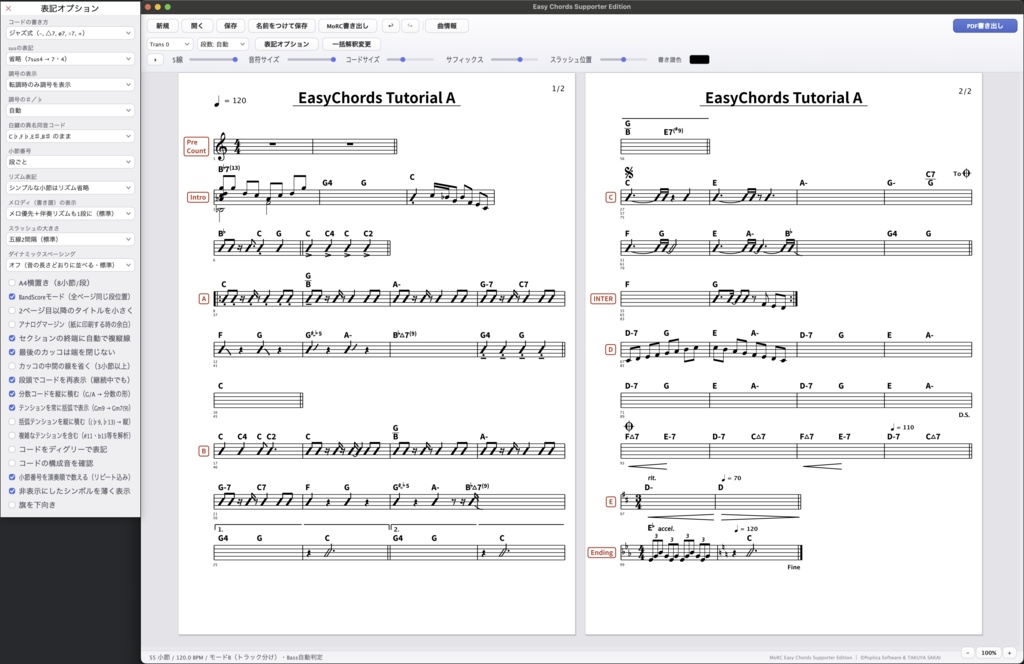Open the リズム表記 dropdown
This screenshot has width=1024, height=664.
(x=70, y=187)
